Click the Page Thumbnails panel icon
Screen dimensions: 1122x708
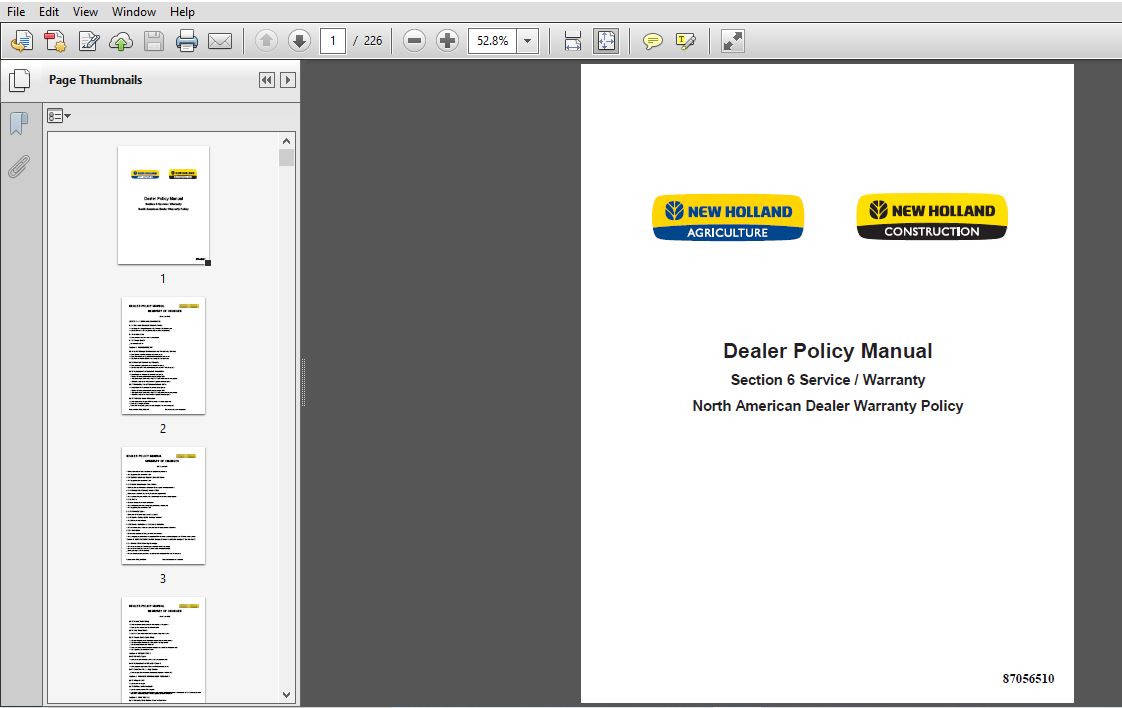tap(19, 80)
